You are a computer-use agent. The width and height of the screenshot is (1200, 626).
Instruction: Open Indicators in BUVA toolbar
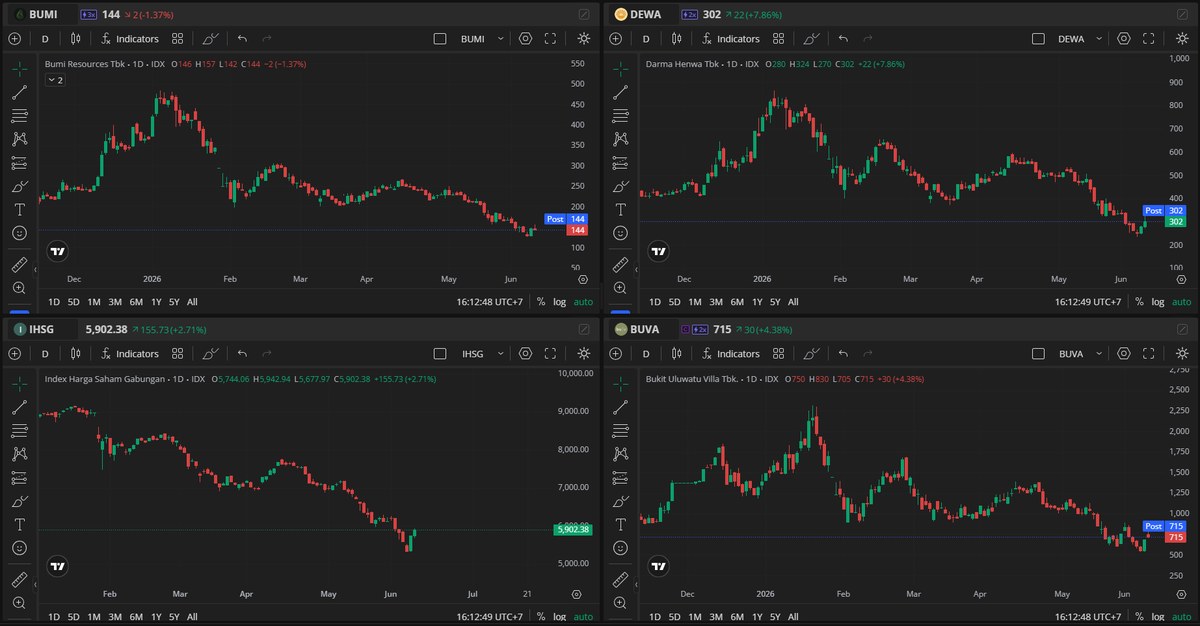pyautogui.click(x=730, y=354)
